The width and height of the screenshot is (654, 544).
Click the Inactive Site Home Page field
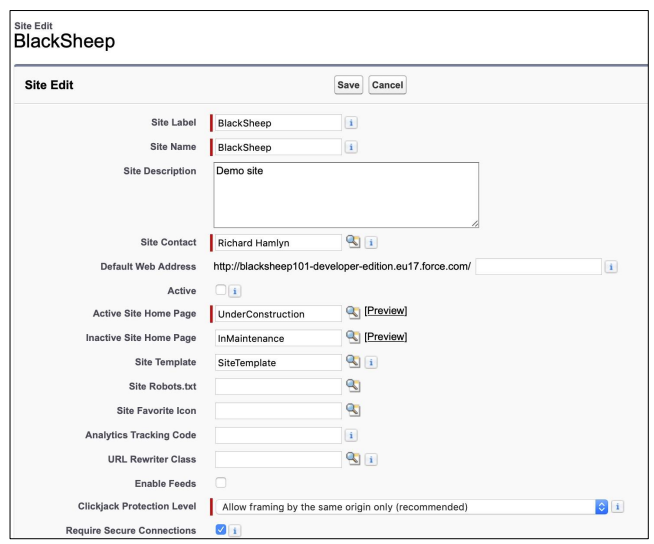[278, 338]
